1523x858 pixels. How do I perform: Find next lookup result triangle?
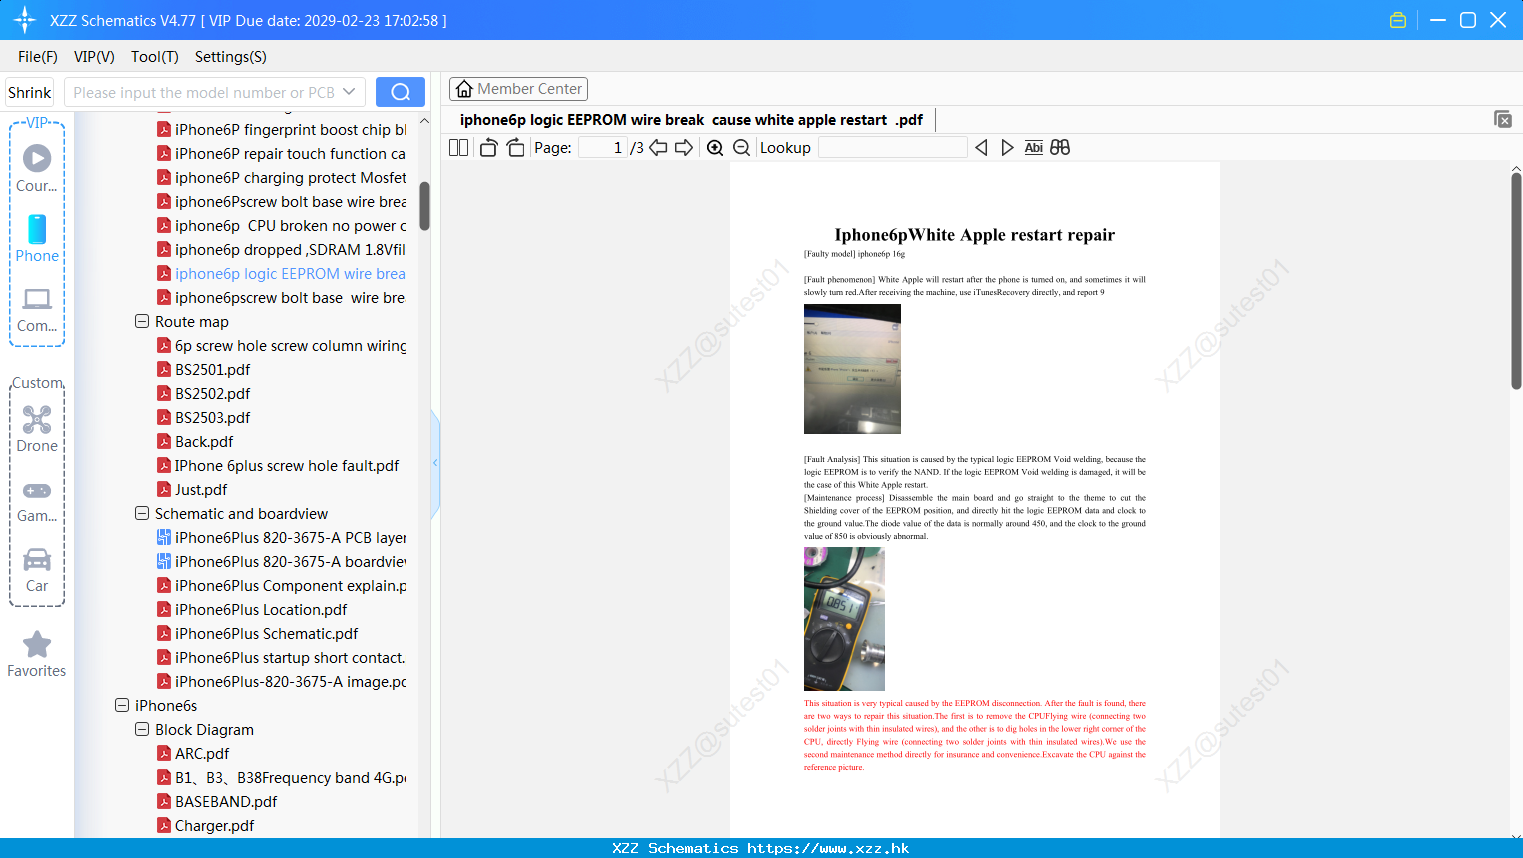point(1007,147)
